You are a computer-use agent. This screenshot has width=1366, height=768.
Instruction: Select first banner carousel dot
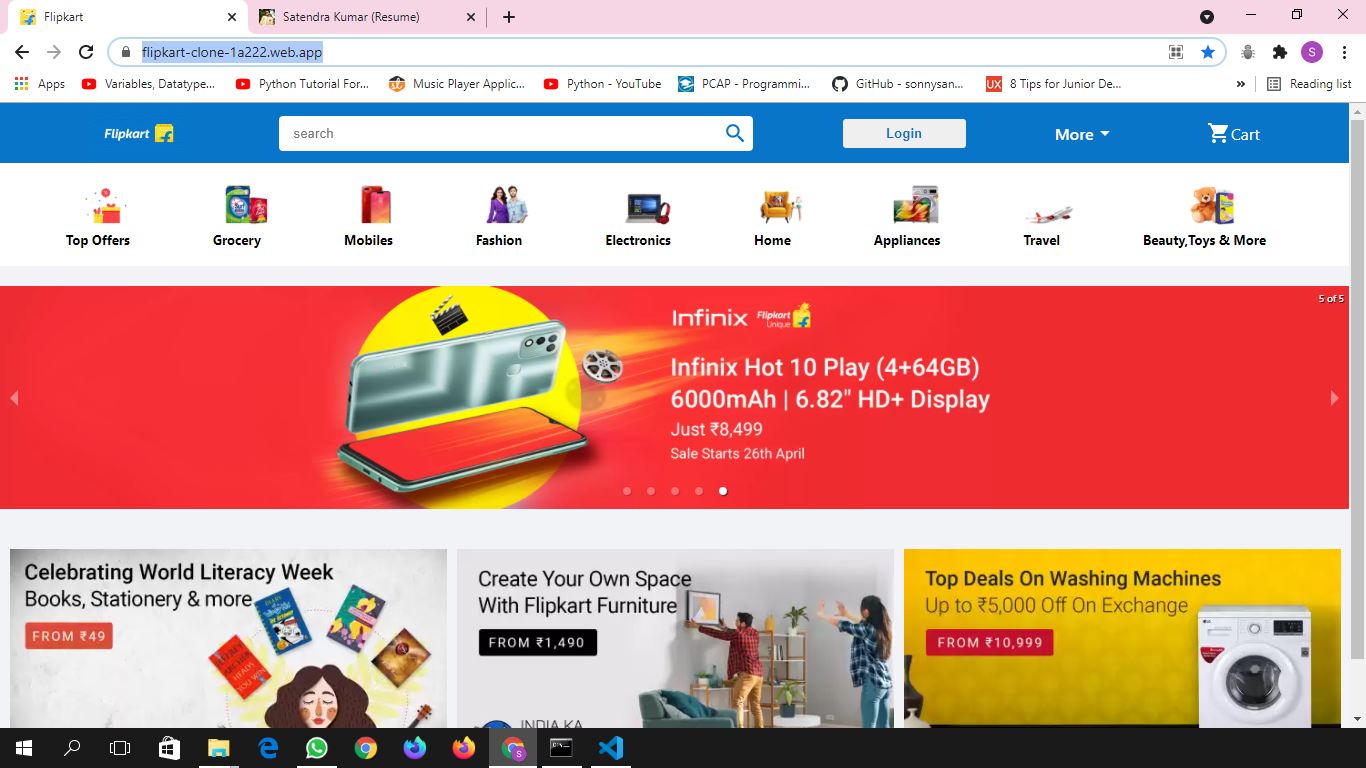point(627,491)
